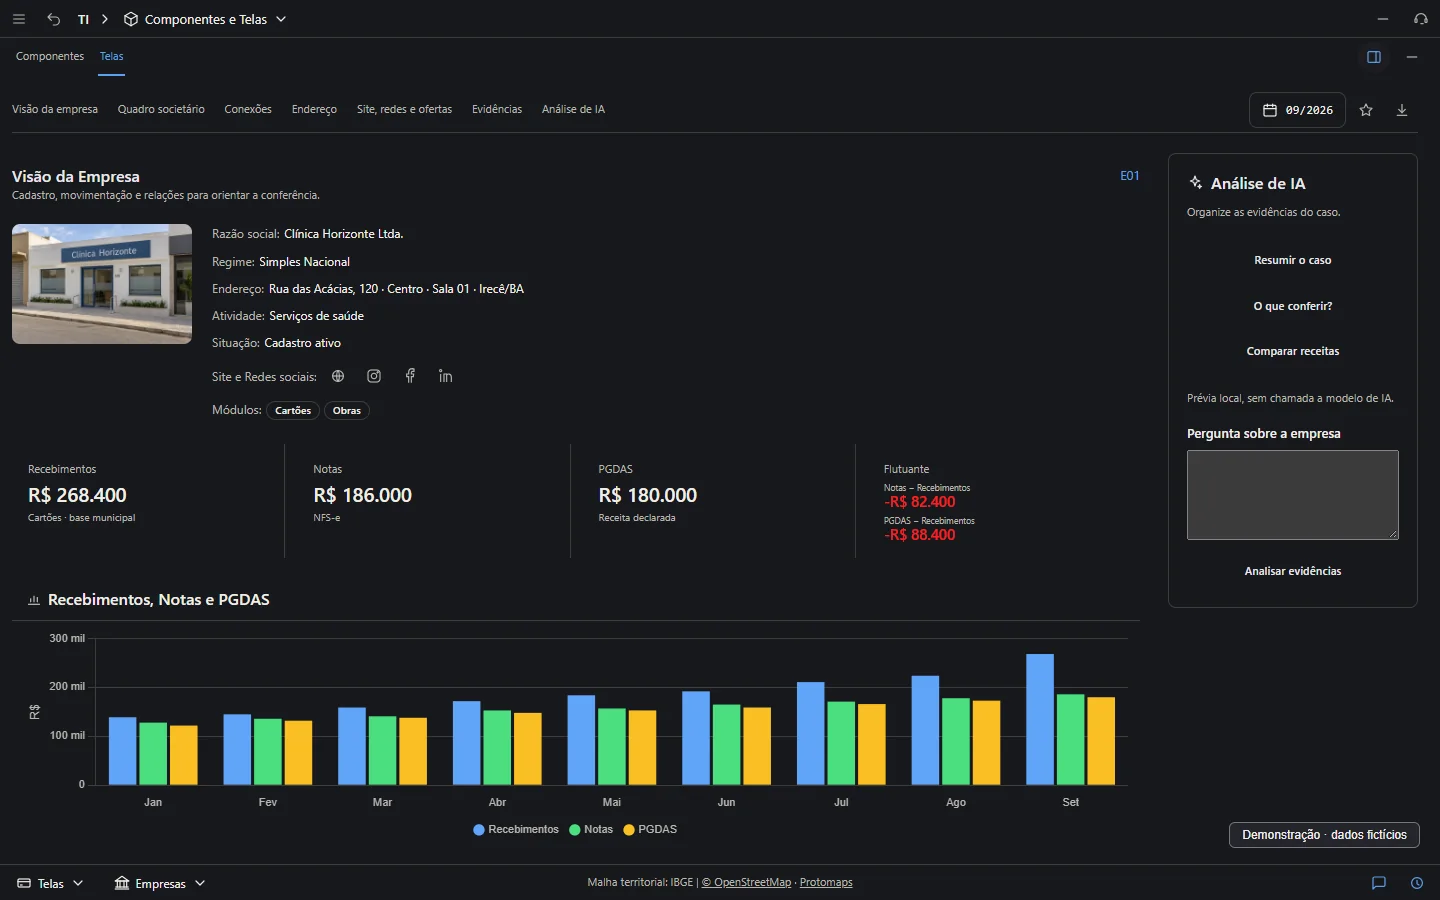Viewport: 1440px width, 900px height.
Task: Open the Instagram icon link
Action: [x=374, y=376]
